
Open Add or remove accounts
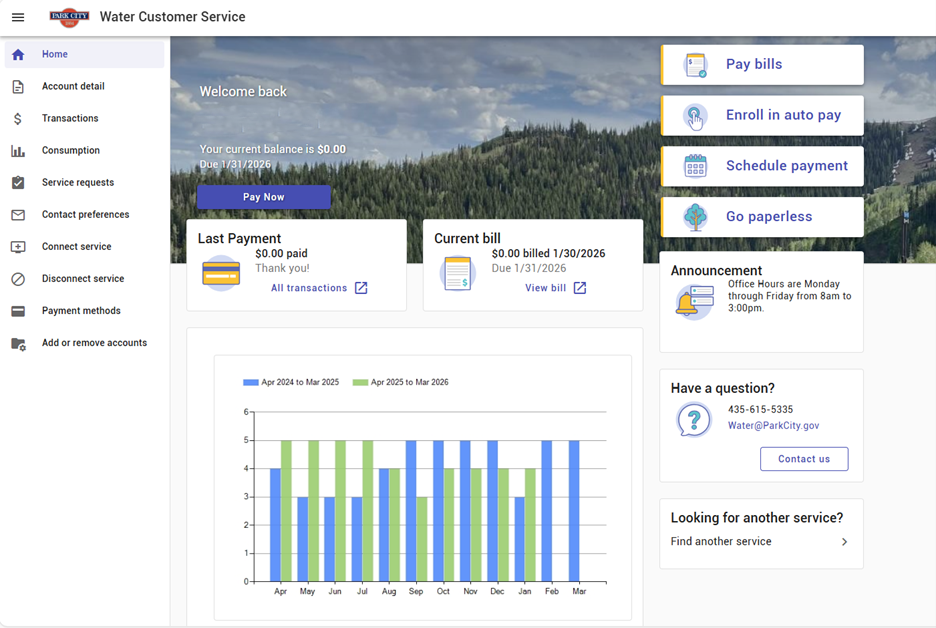pyautogui.click(x=94, y=343)
